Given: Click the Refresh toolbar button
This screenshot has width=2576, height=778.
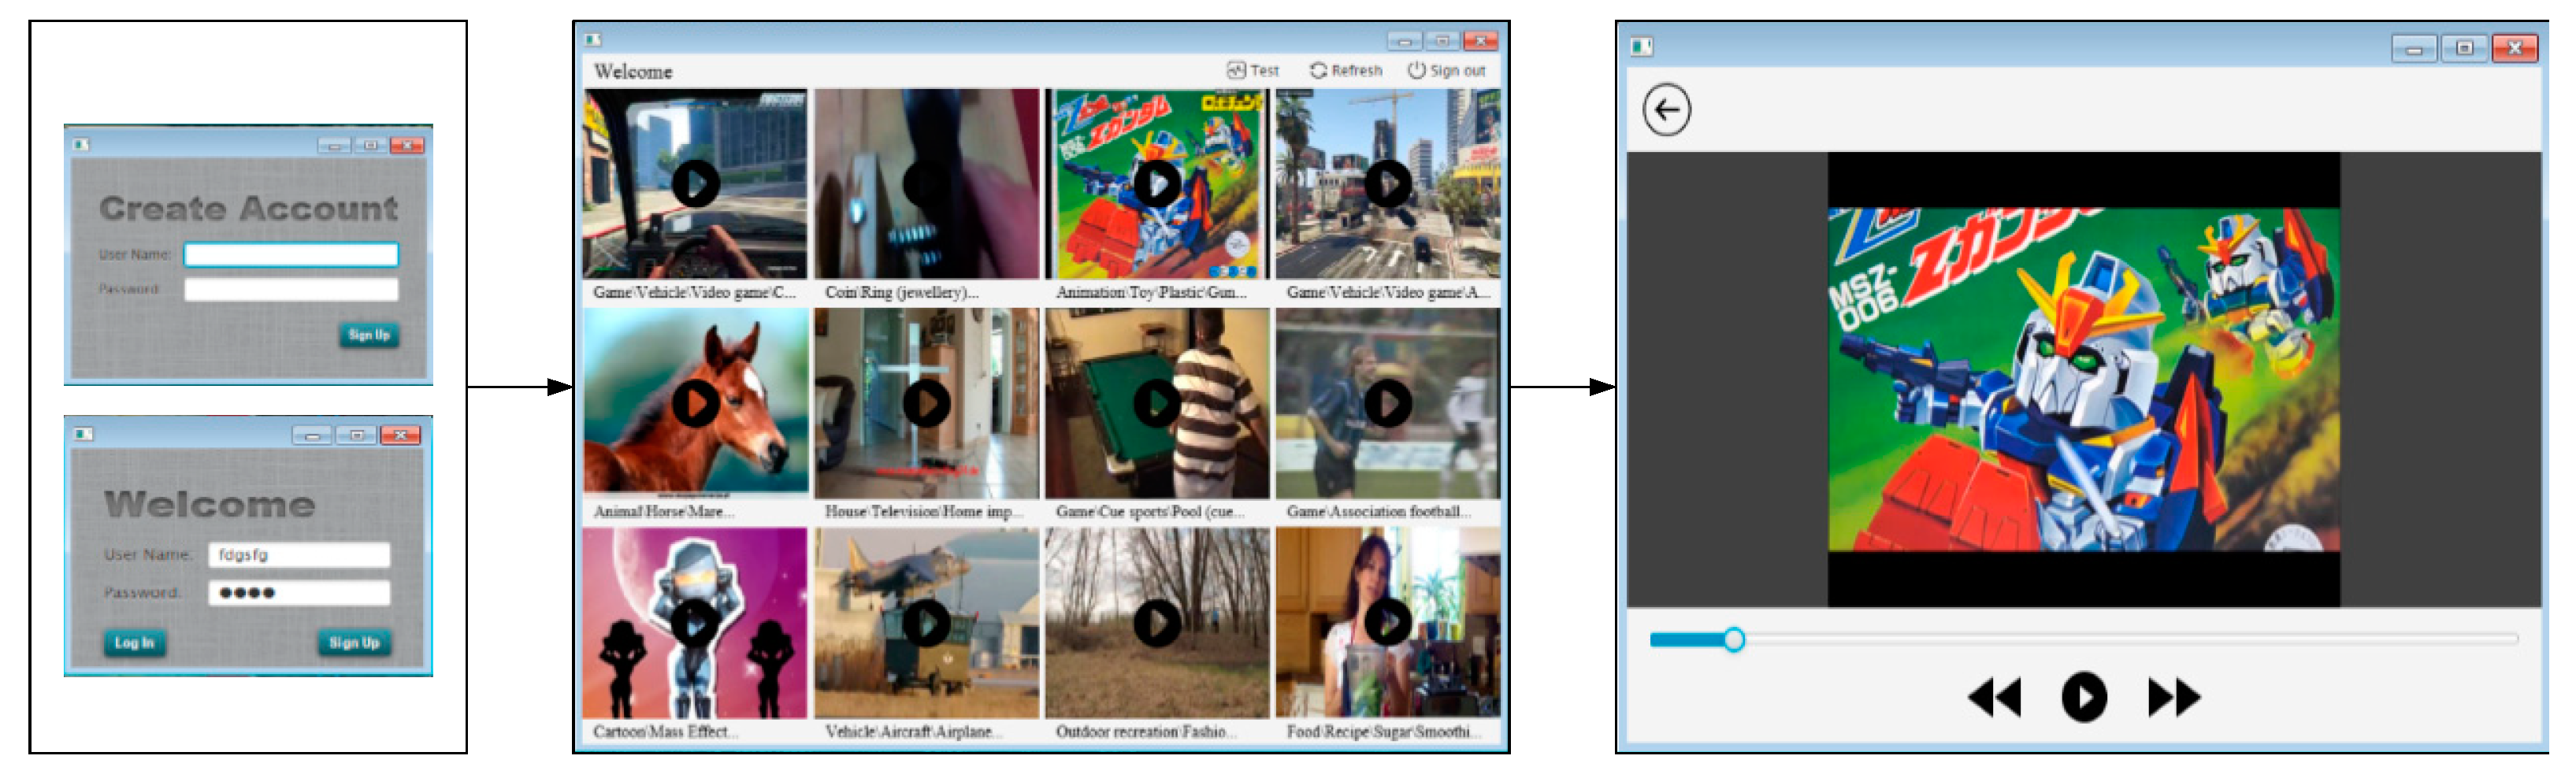Looking at the screenshot, I should tap(1346, 71).
